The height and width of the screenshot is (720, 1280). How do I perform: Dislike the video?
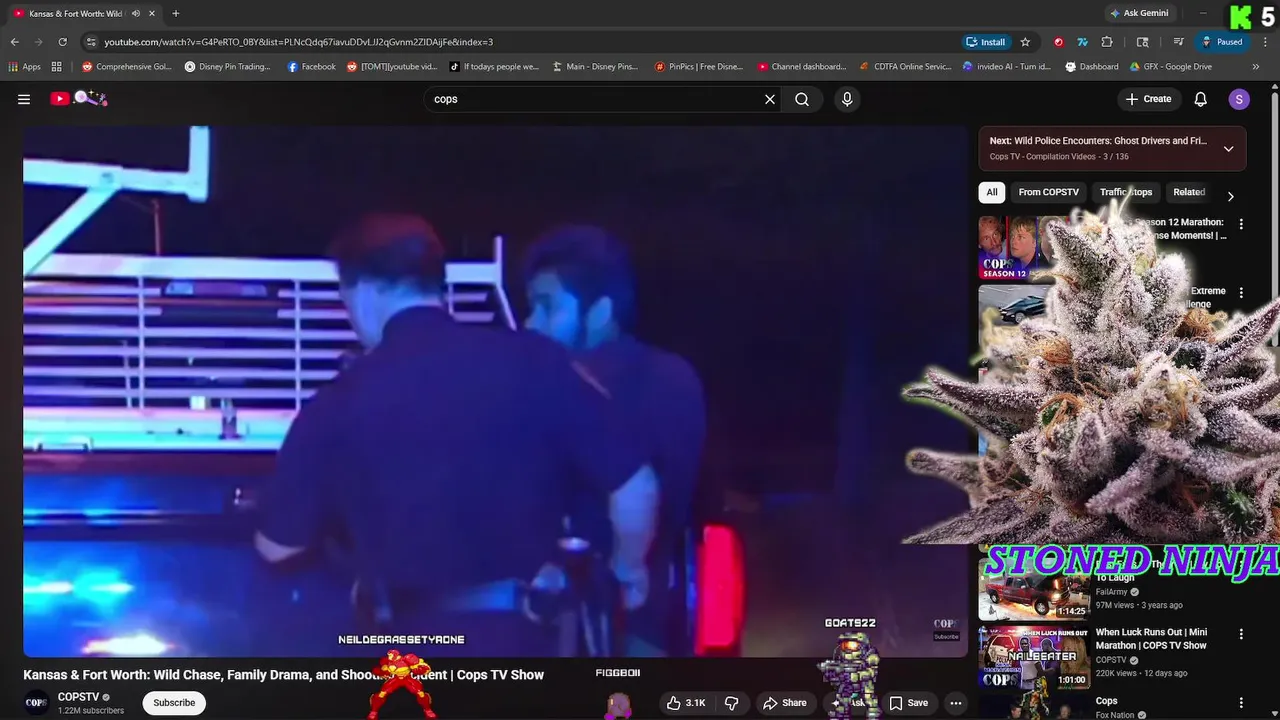pos(732,703)
